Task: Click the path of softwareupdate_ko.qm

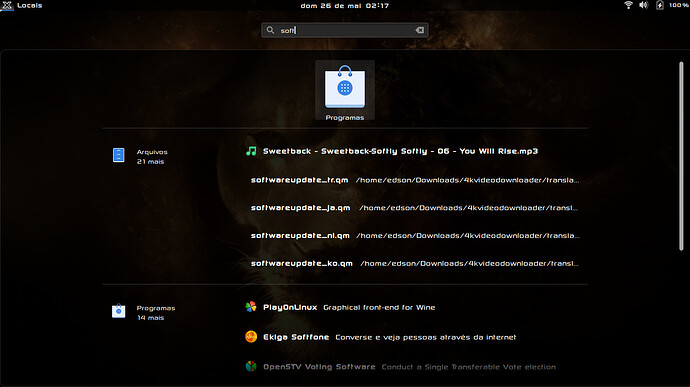Action: click(470, 263)
